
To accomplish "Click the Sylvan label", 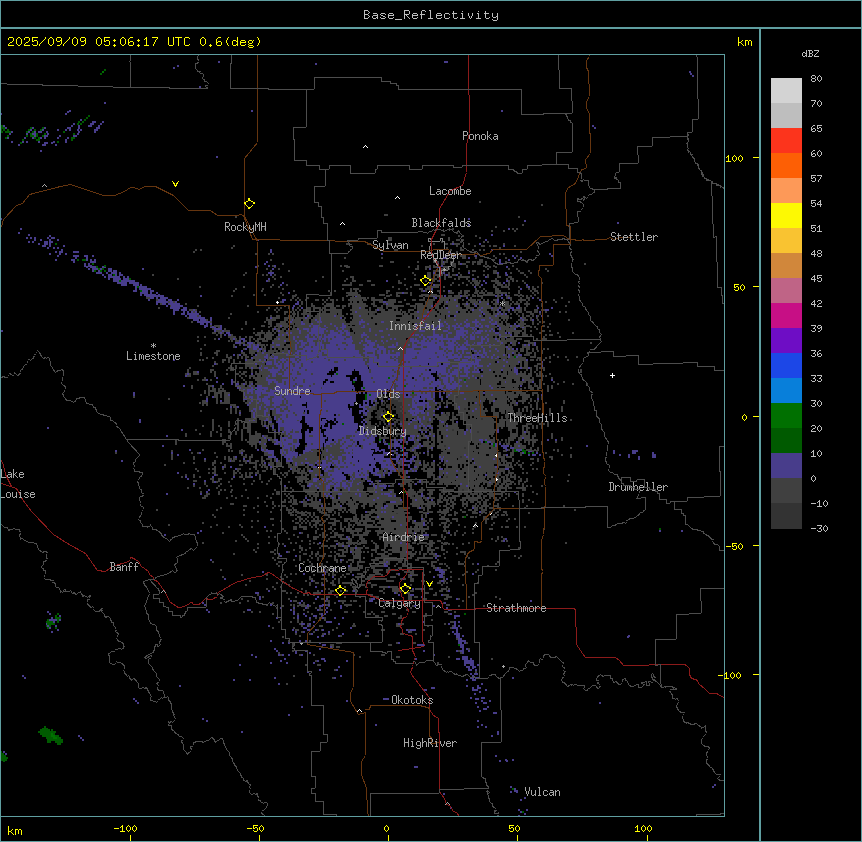I will coord(390,245).
